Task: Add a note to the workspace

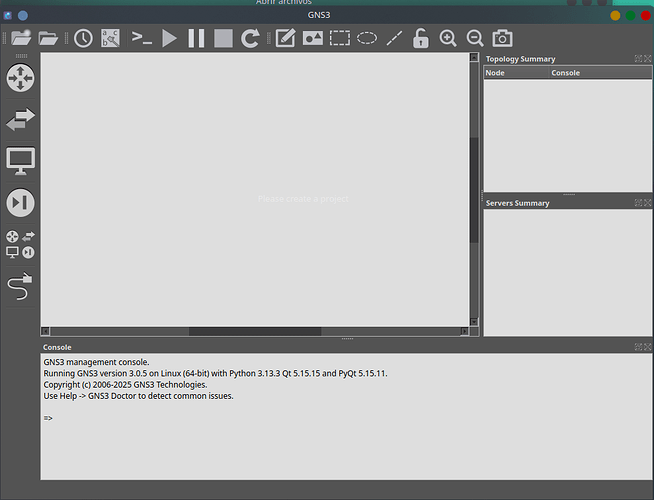Action: (286, 38)
